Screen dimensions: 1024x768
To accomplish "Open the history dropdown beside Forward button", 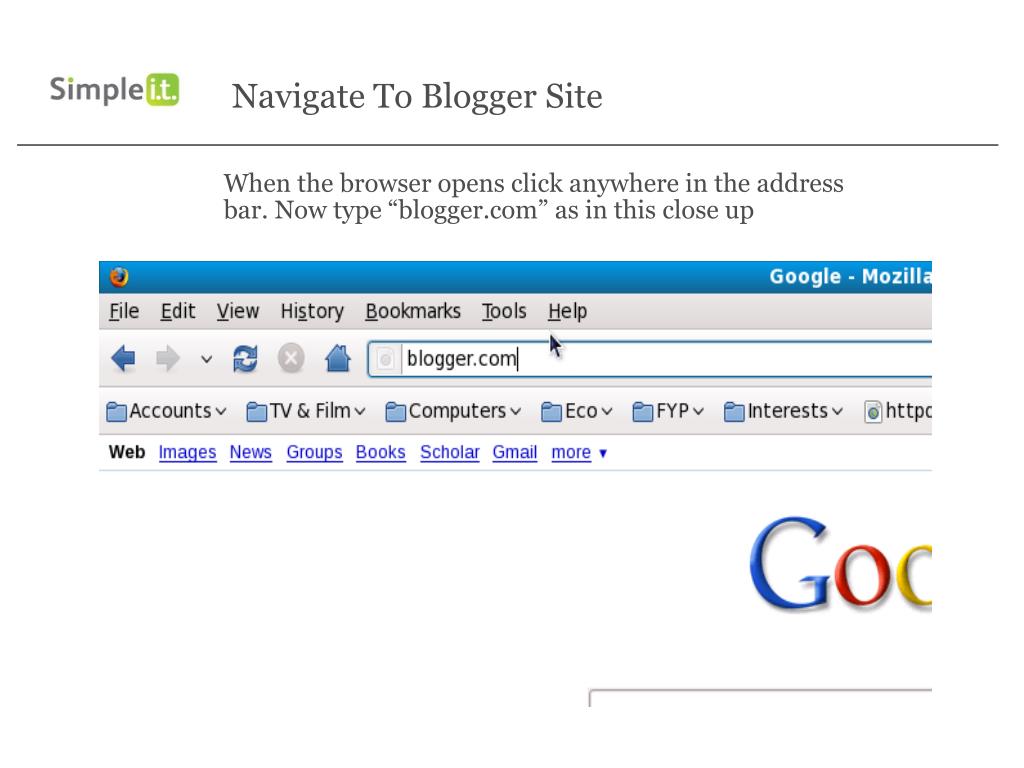I will pos(206,359).
